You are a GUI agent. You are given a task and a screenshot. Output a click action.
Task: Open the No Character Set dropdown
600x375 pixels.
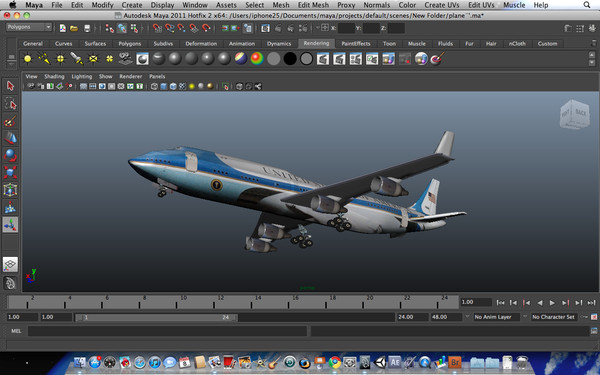coord(553,317)
